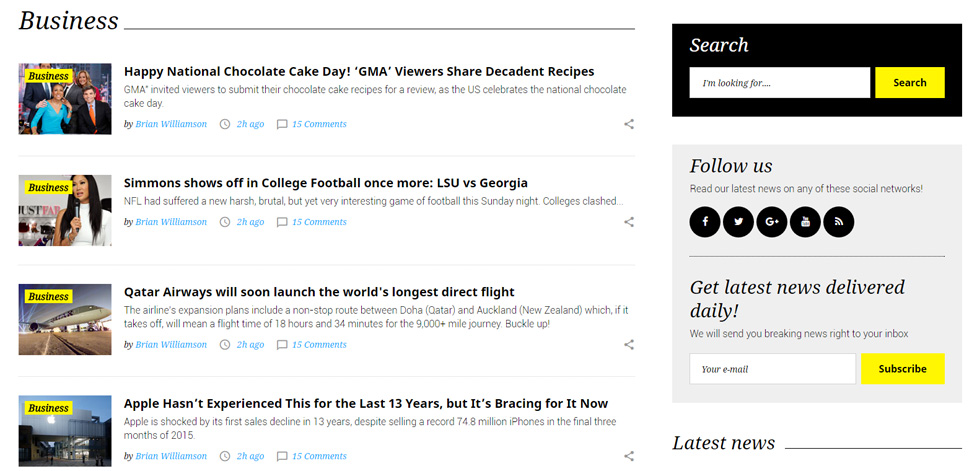The width and height of the screenshot is (980, 471).
Task: Click Business tag on Apple thumbnail
Action: click(49, 408)
